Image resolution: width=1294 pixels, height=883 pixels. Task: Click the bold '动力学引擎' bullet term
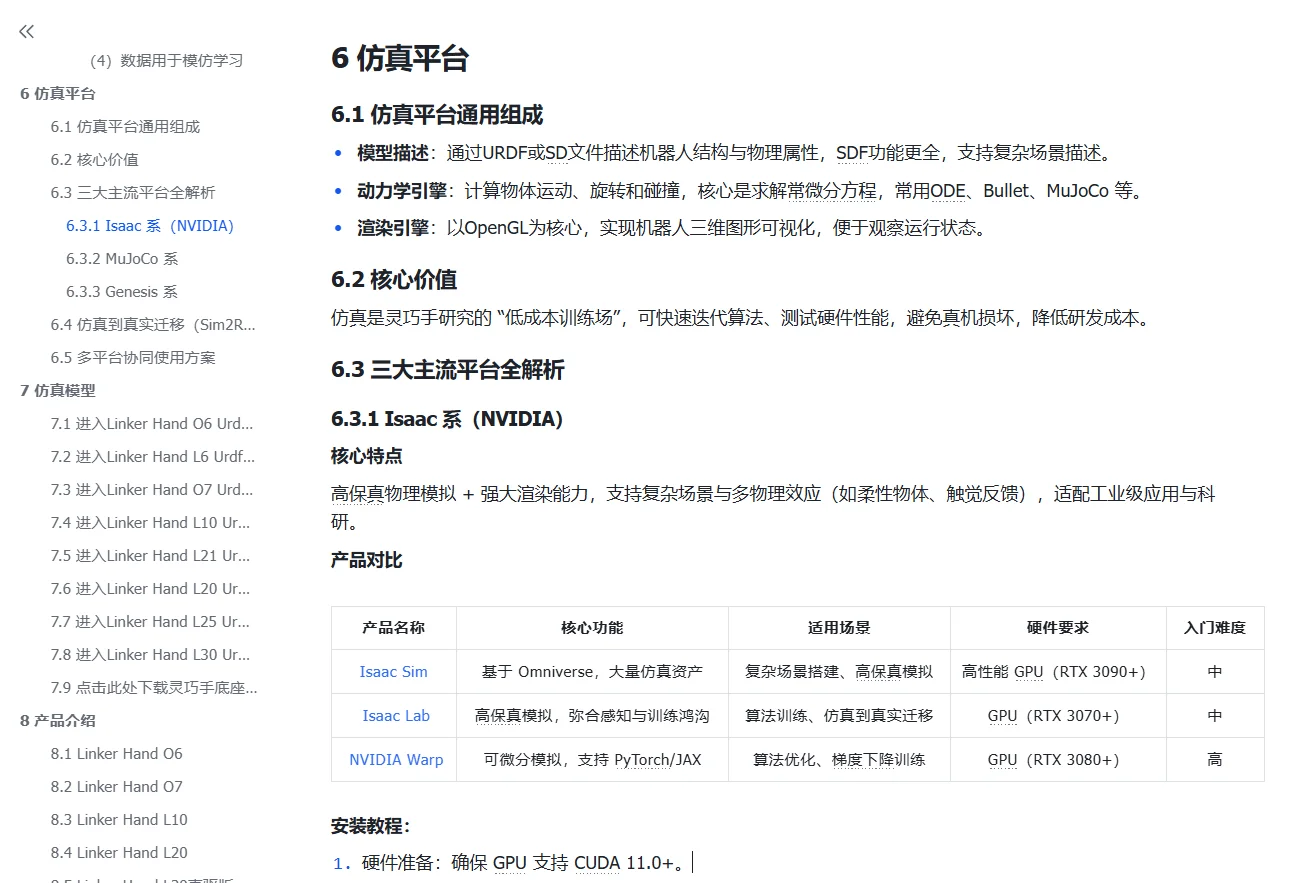point(402,190)
